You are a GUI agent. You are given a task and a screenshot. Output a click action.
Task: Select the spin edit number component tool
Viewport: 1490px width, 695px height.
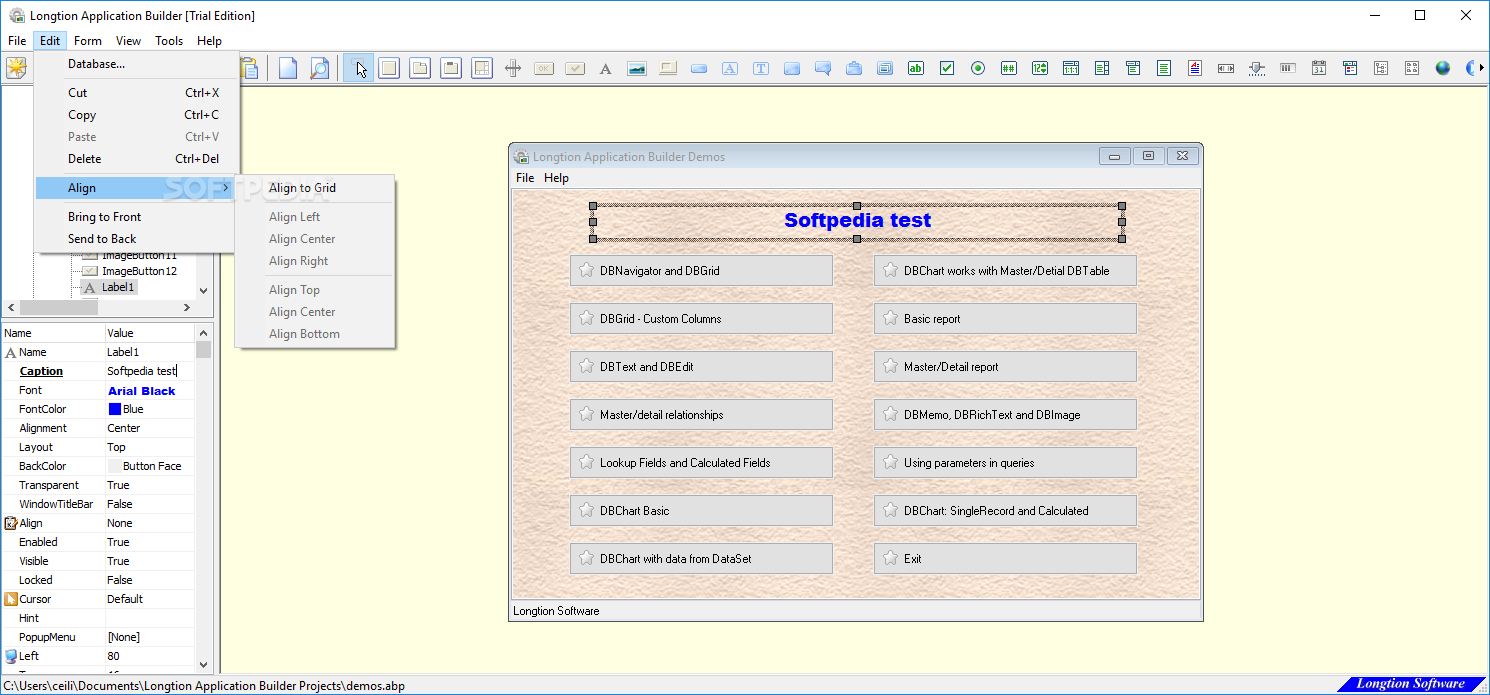tap(1040, 68)
